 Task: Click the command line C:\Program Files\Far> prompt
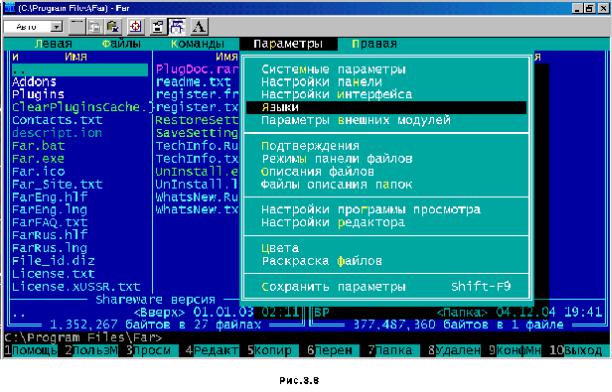point(83,338)
